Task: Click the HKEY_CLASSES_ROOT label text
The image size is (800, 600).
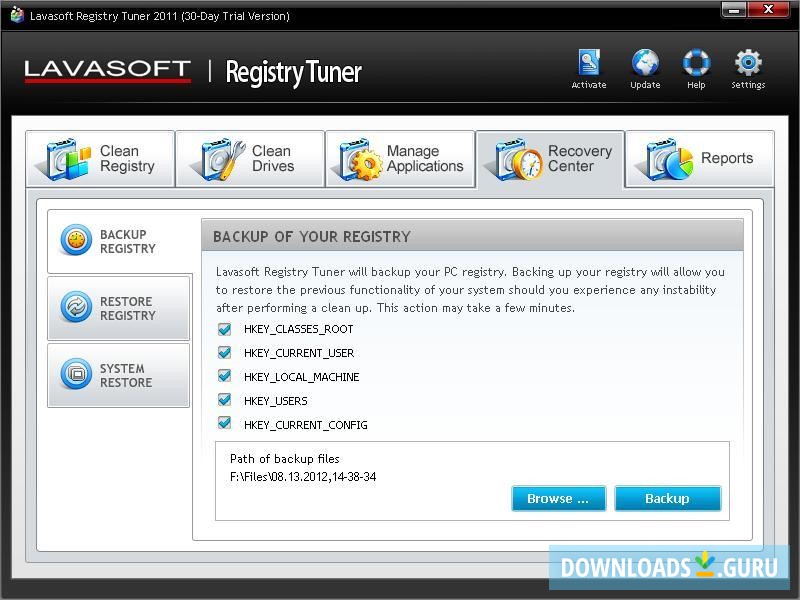Action: (x=298, y=329)
